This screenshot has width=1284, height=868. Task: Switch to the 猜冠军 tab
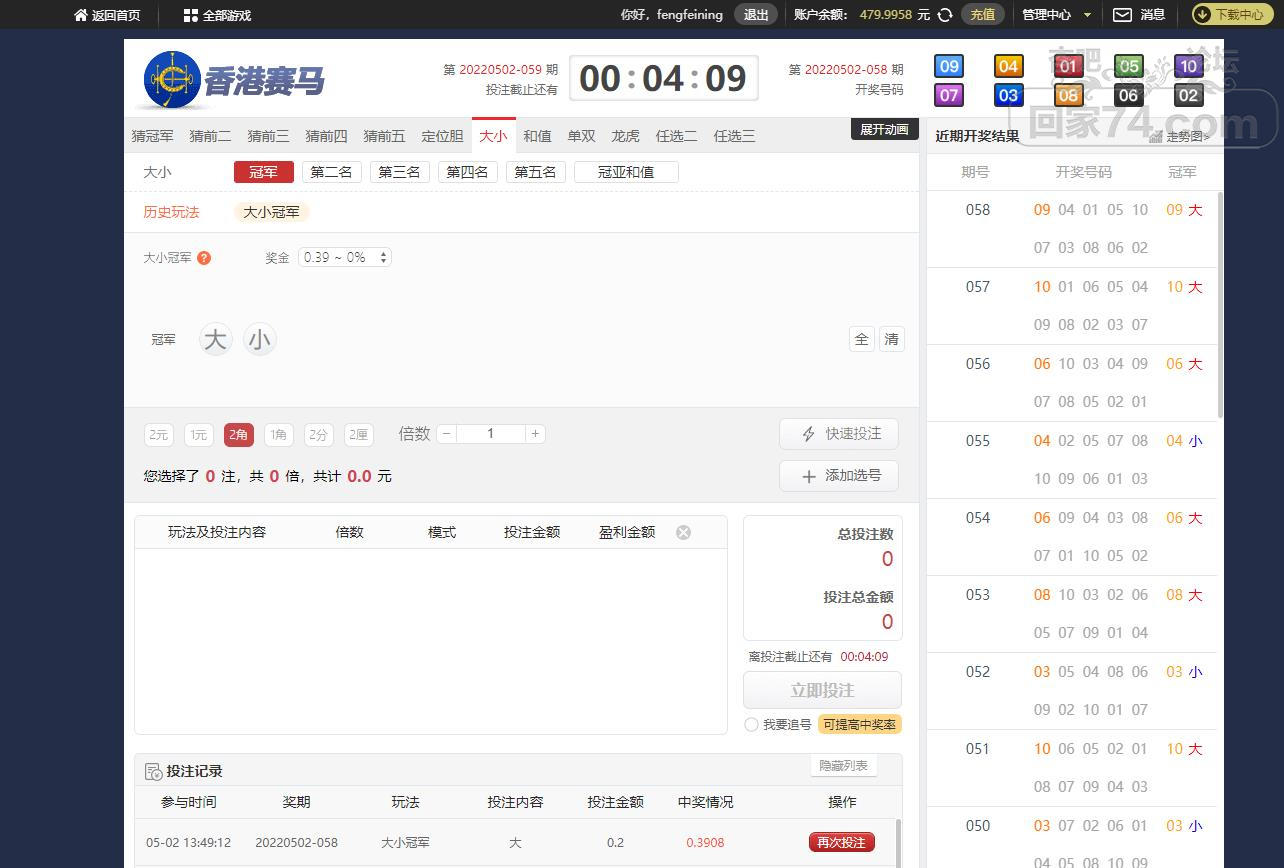click(152, 136)
